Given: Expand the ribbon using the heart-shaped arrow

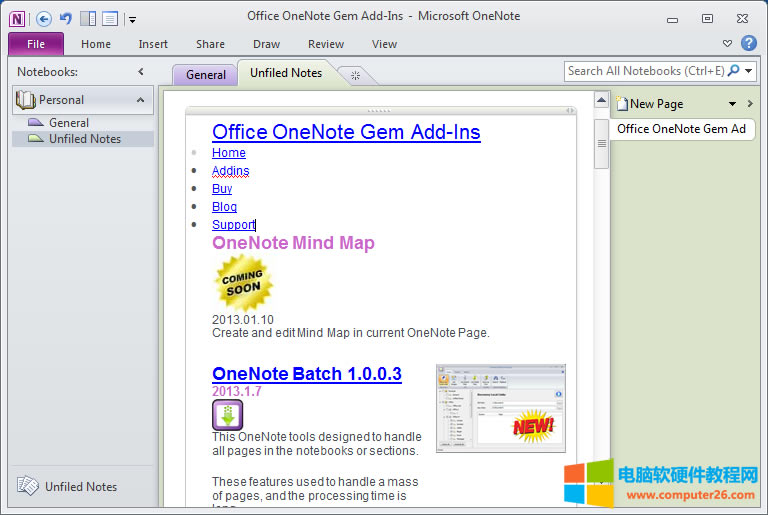Looking at the screenshot, I should pyautogui.click(x=727, y=44).
